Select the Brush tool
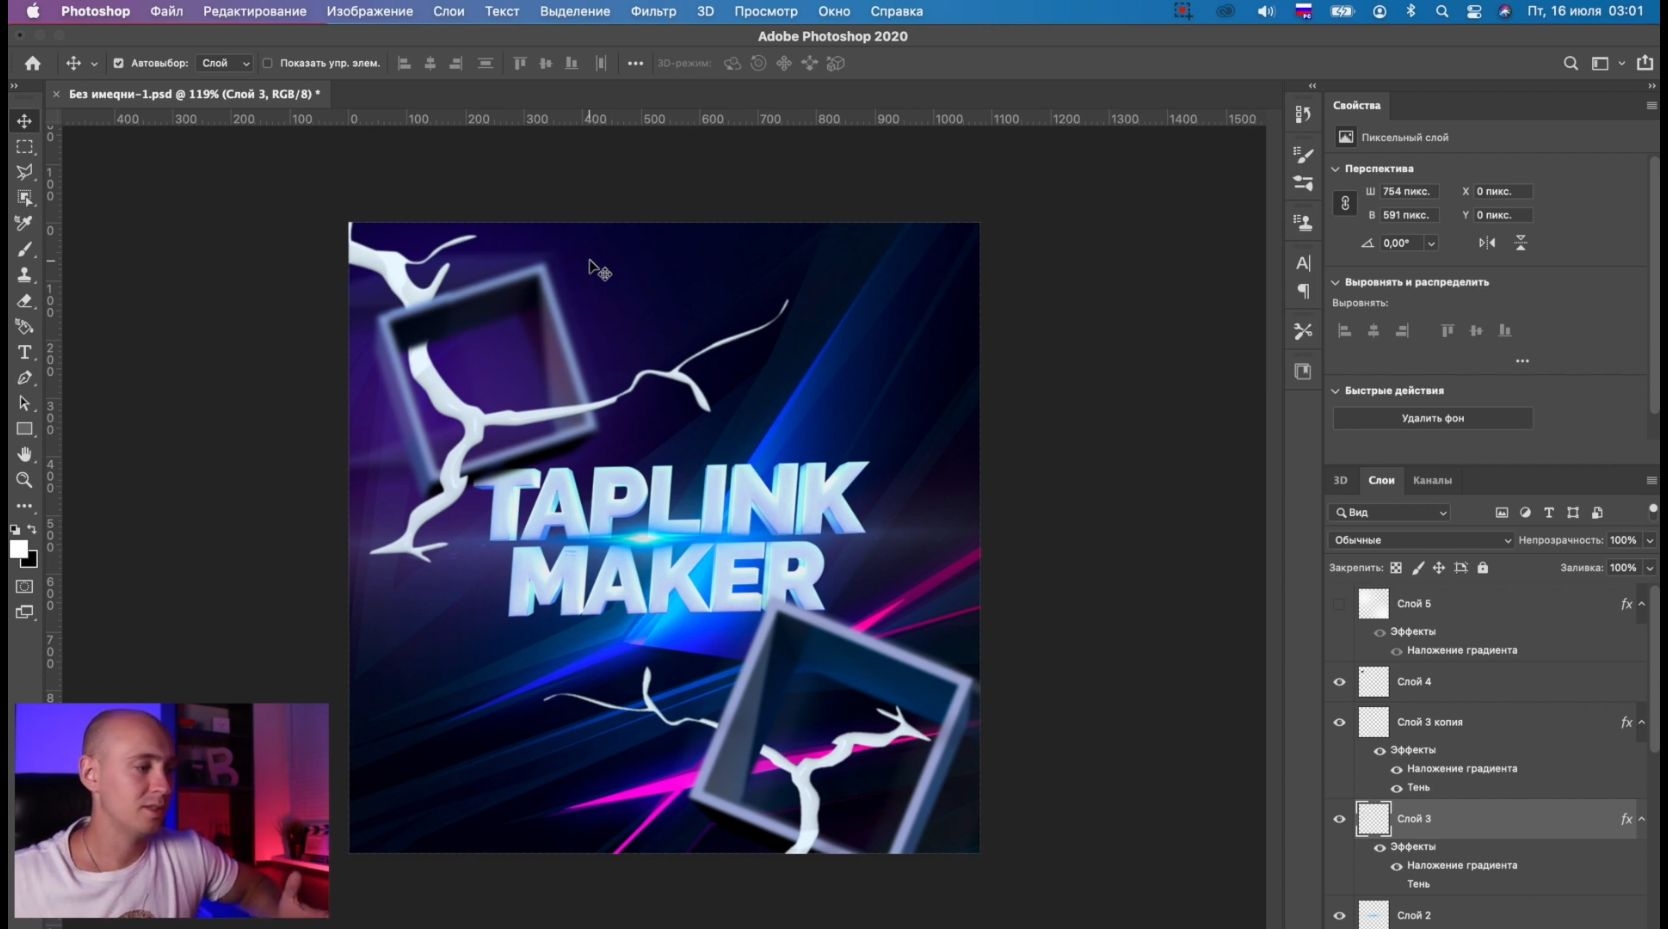1668x929 pixels. click(24, 249)
